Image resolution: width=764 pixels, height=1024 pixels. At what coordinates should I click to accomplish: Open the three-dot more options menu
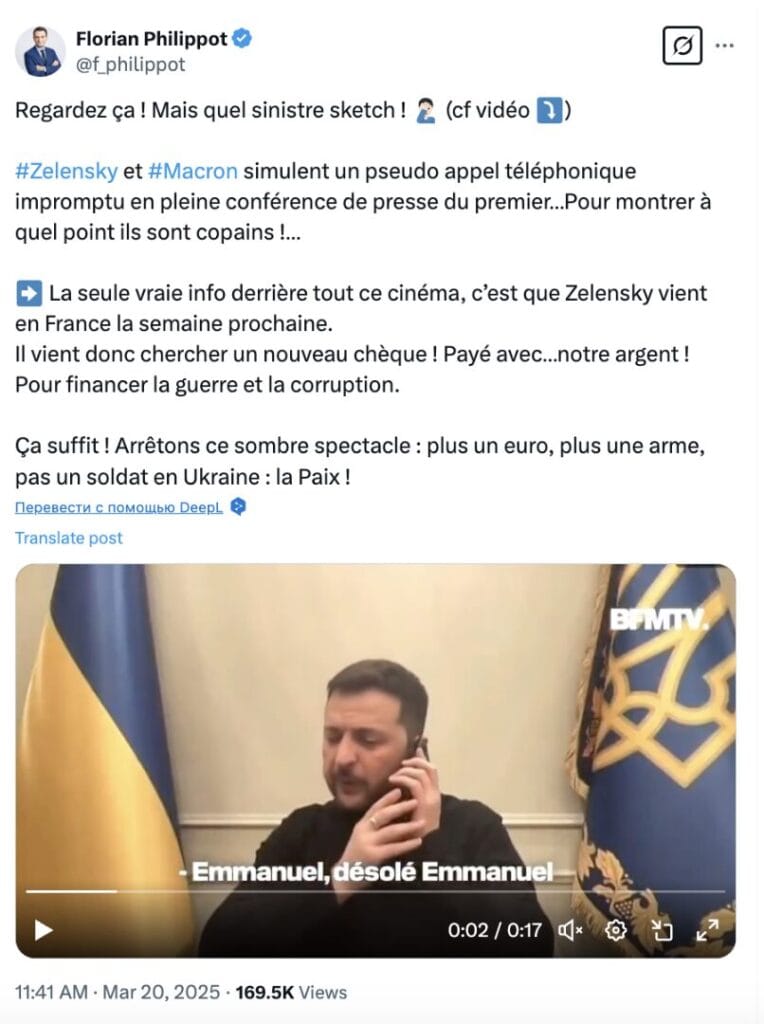tap(725, 46)
